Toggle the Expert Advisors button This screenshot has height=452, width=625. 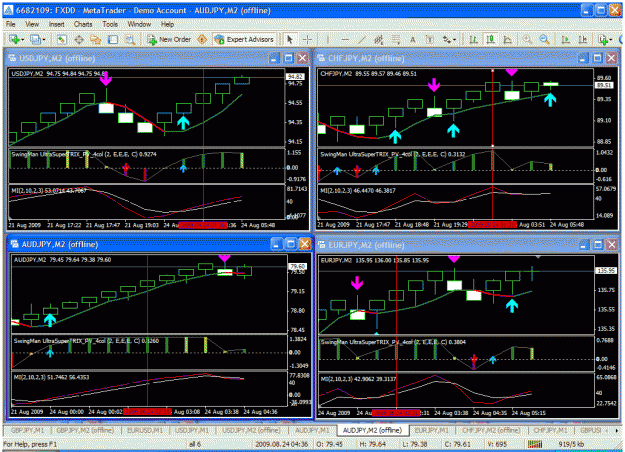pos(244,39)
